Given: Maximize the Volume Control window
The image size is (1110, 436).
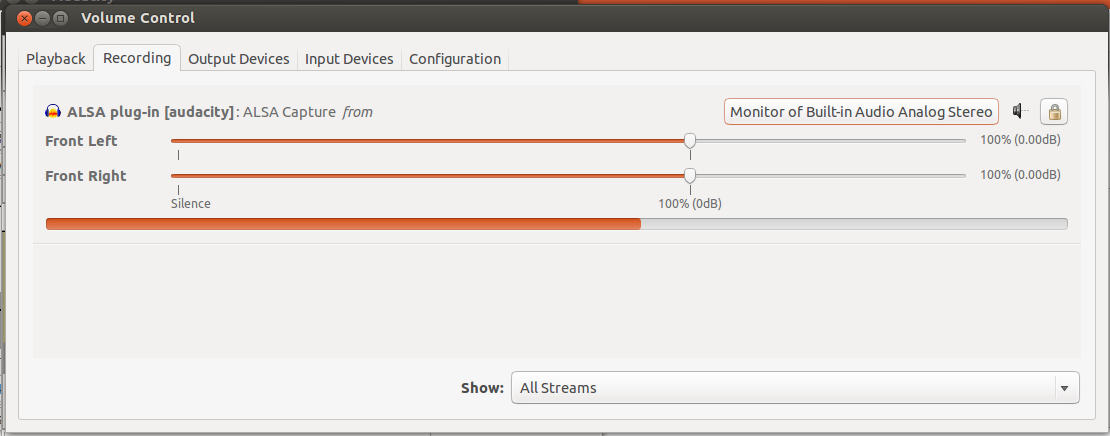Looking at the screenshot, I should [61, 18].
